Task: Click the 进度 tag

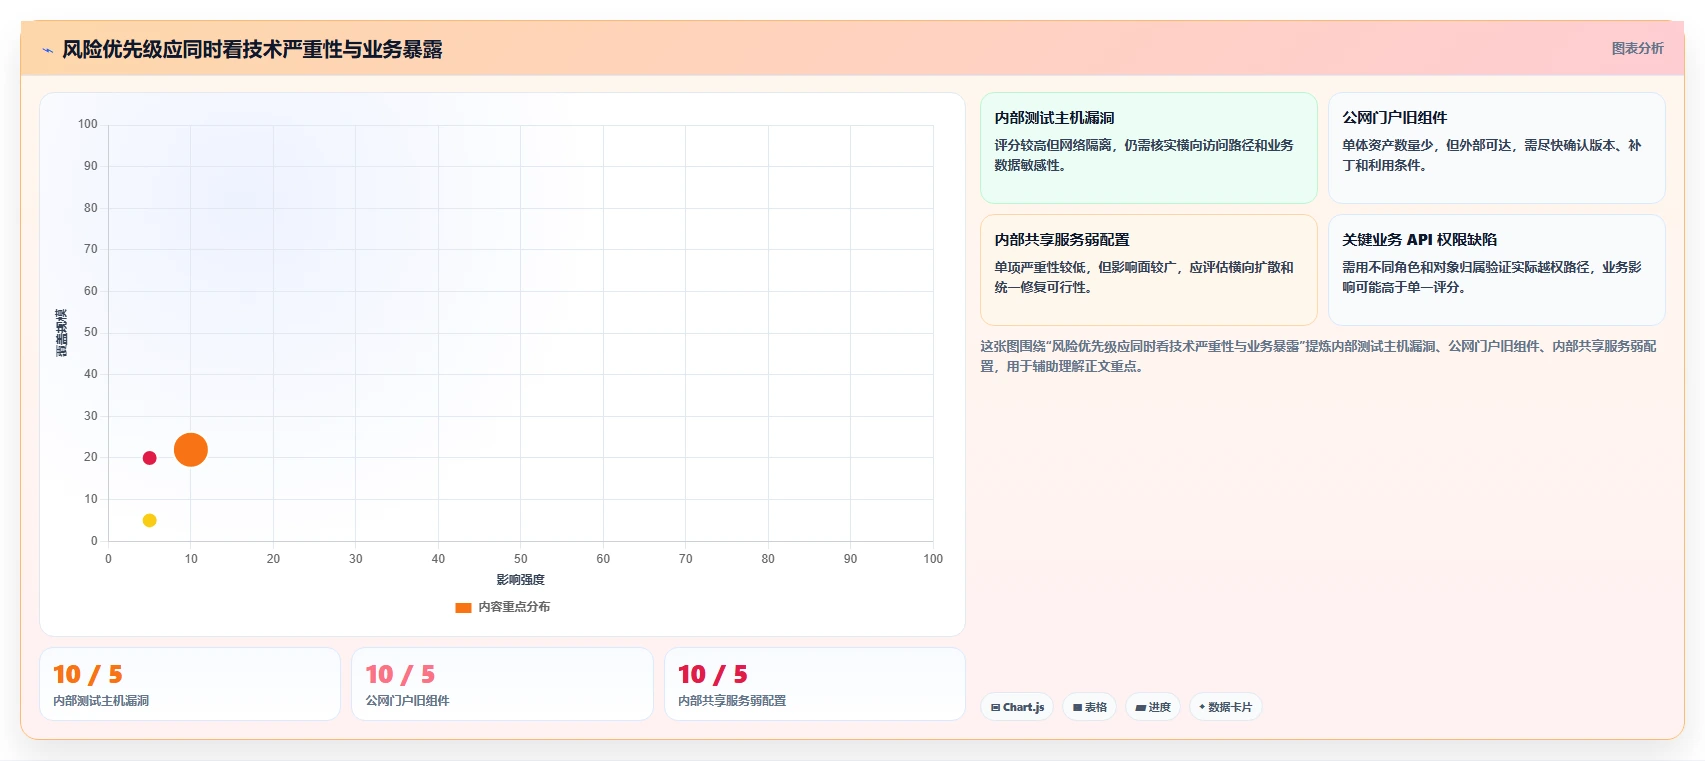Action: (1153, 707)
